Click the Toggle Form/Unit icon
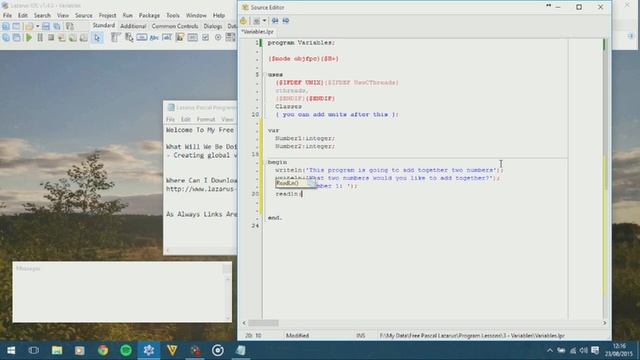This screenshot has width=640, height=360. click(70, 26)
